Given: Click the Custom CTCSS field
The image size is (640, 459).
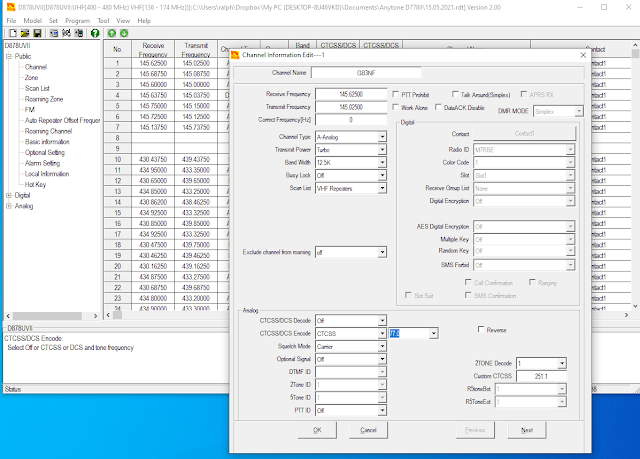Looking at the screenshot, I should pyautogui.click(x=541, y=376).
